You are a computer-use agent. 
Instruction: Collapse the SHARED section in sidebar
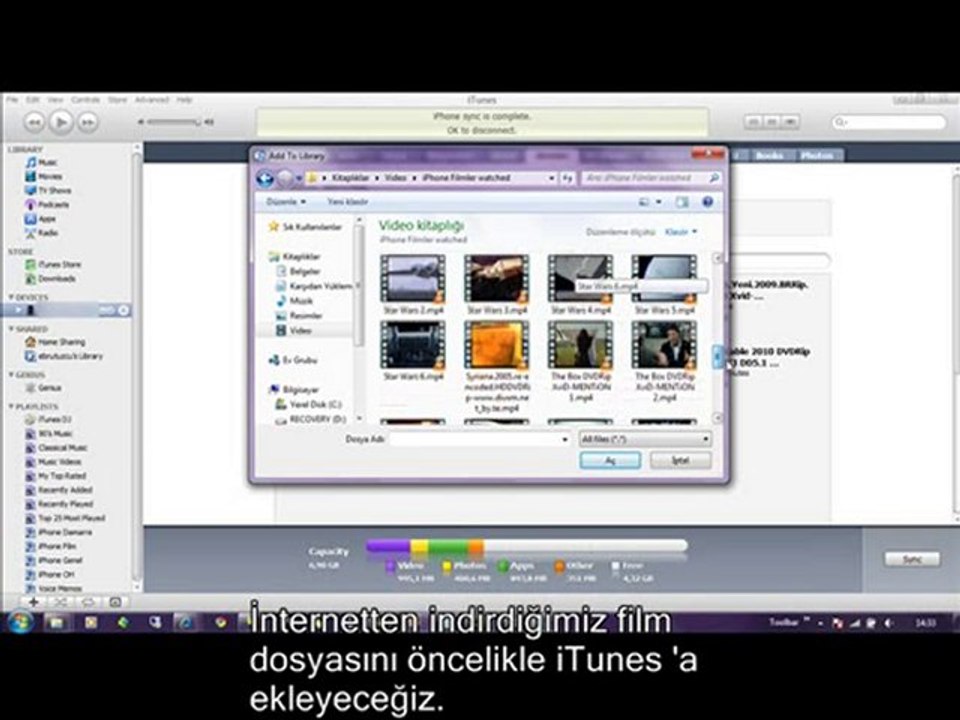pyautogui.click(x=10, y=329)
